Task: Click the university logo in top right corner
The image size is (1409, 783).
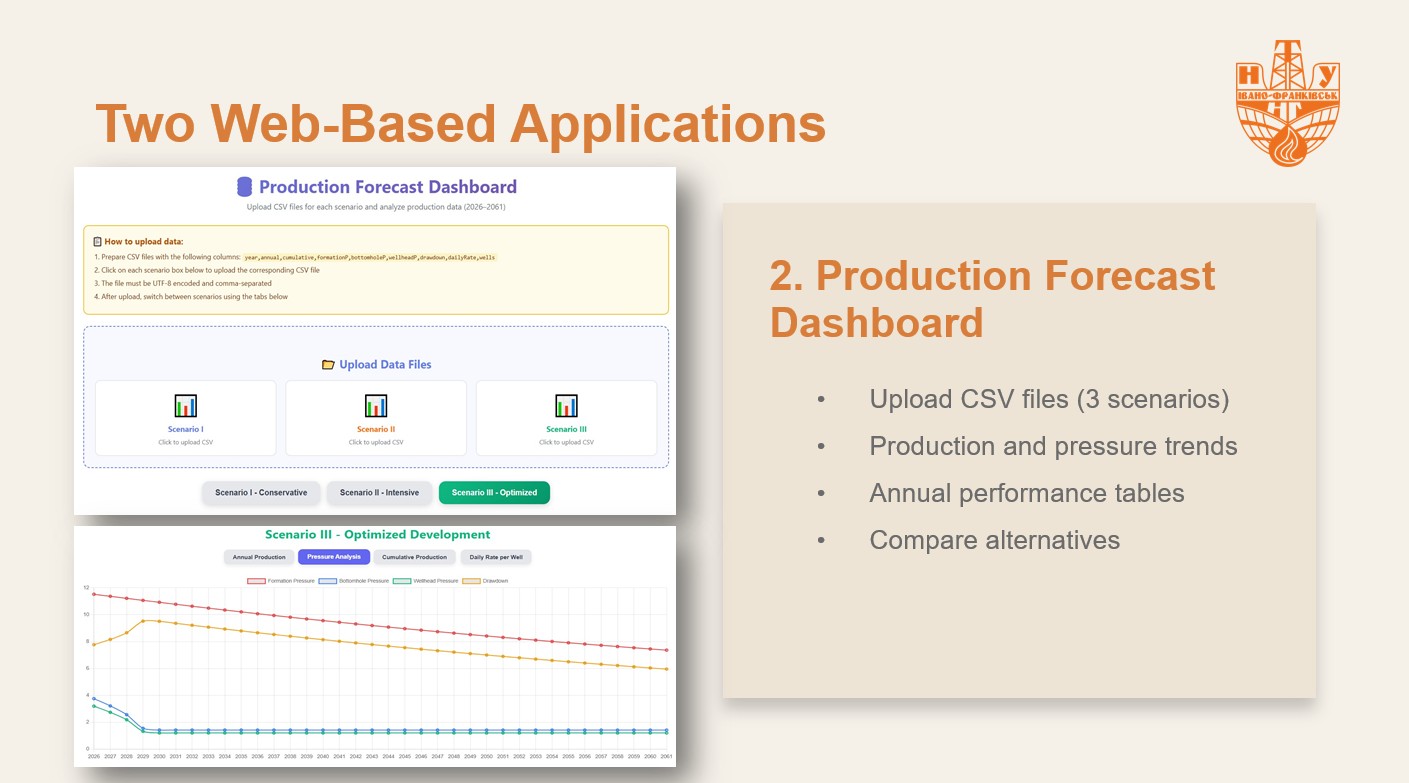Action: click(1287, 103)
